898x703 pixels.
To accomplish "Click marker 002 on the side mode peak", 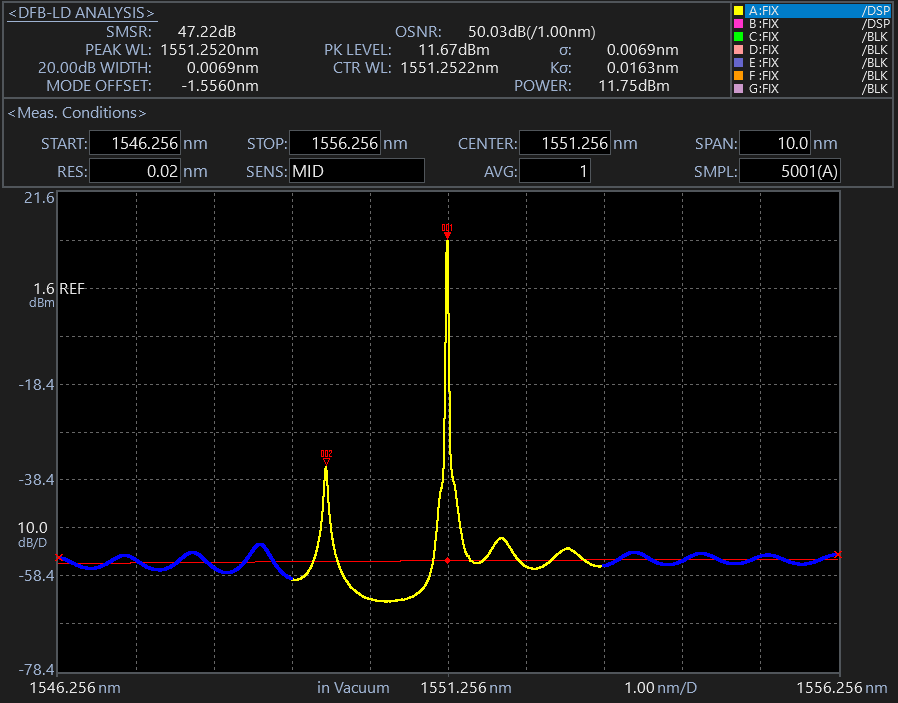I will coord(326,455).
